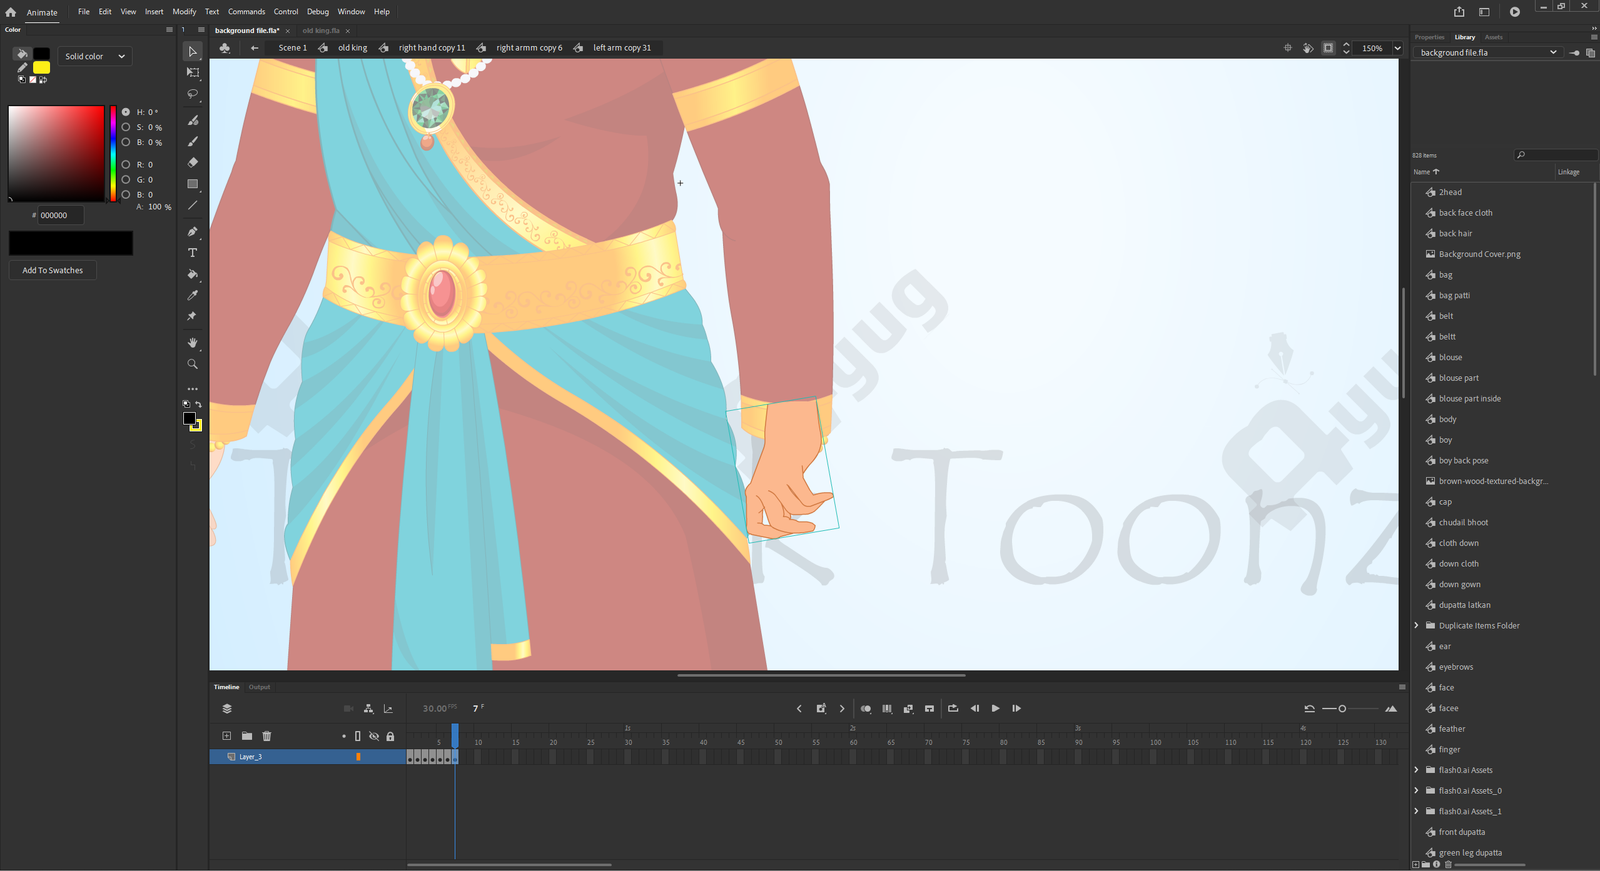Toggle show or hide all layers

pos(374,736)
